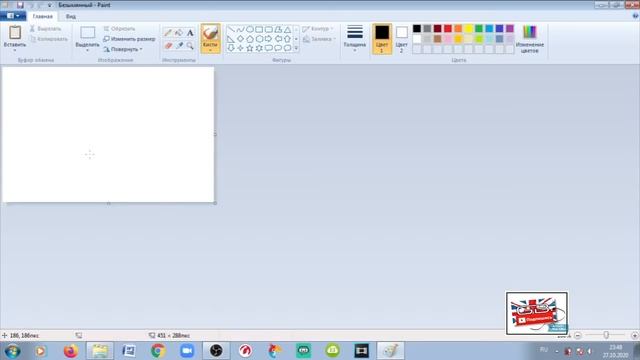Open the Quick Access Toolbar customize arrow
The height and width of the screenshot is (360, 640).
point(49,5)
